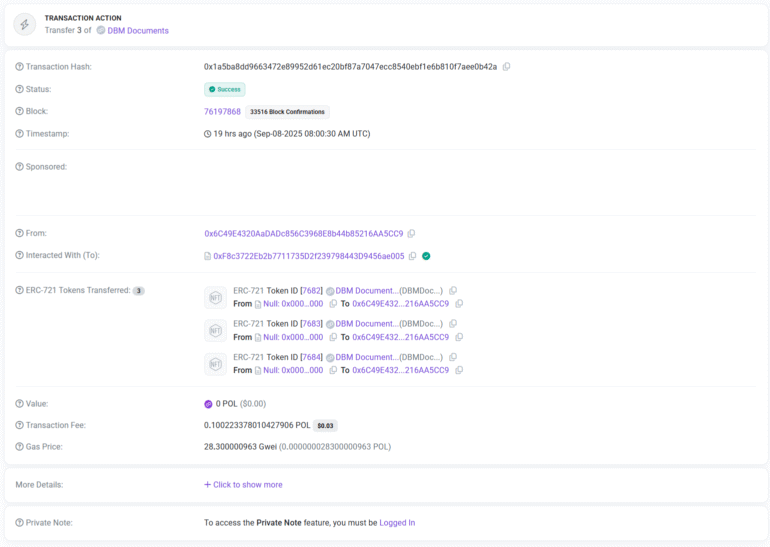Copy the transaction hash to clipboard
The image size is (770, 547).
point(506,67)
